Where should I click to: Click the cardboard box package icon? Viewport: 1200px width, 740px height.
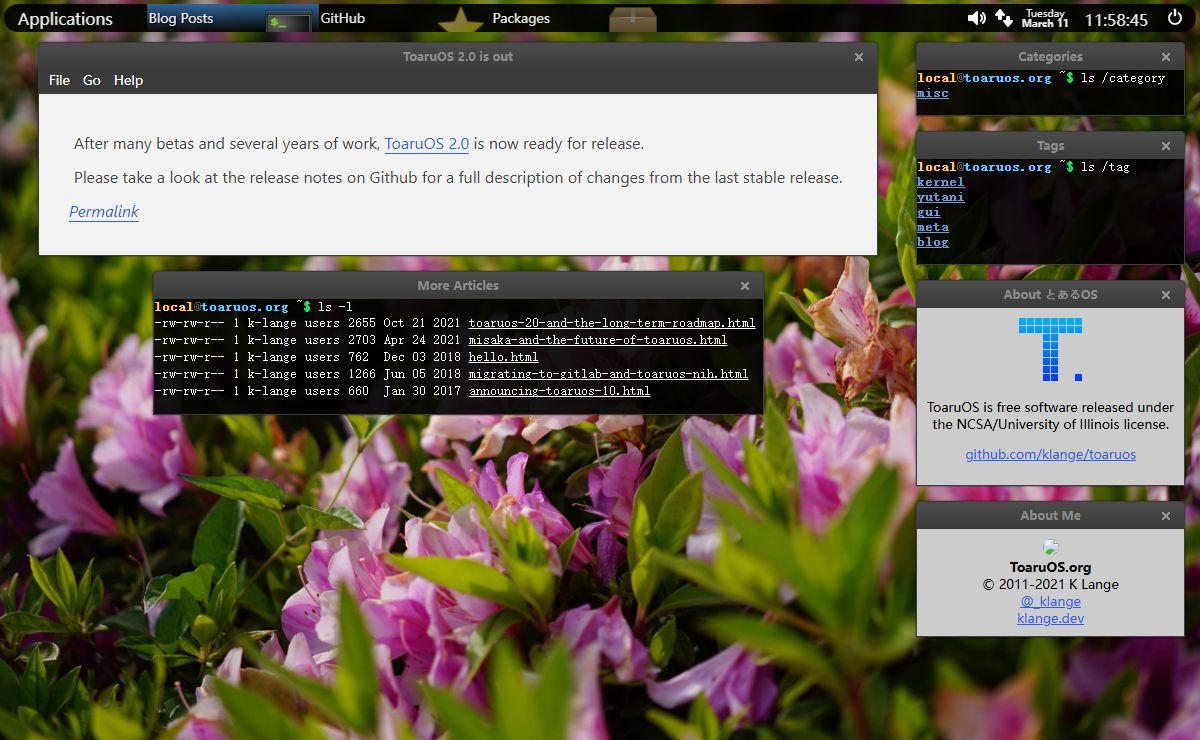click(x=632, y=19)
